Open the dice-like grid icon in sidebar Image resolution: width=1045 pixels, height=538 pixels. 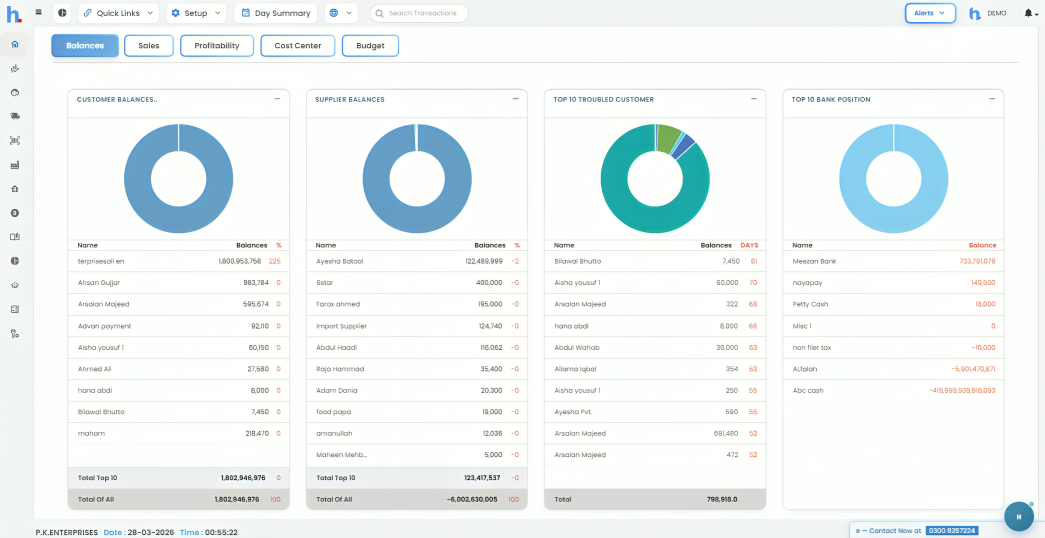coord(15,309)
